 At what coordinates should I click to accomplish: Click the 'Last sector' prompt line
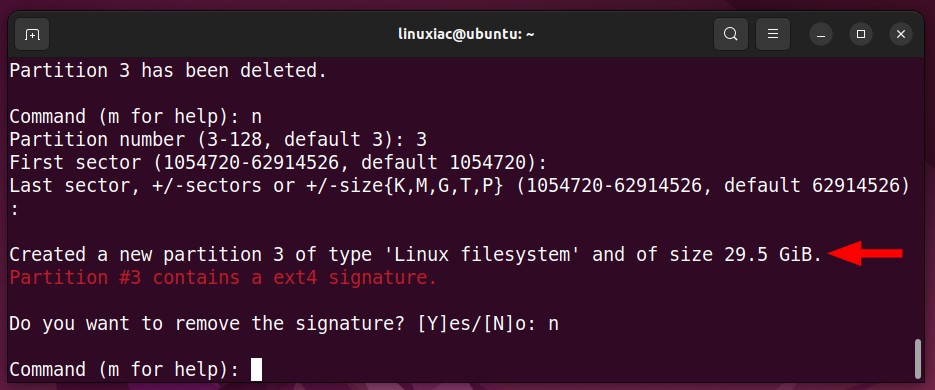[459, 185]
